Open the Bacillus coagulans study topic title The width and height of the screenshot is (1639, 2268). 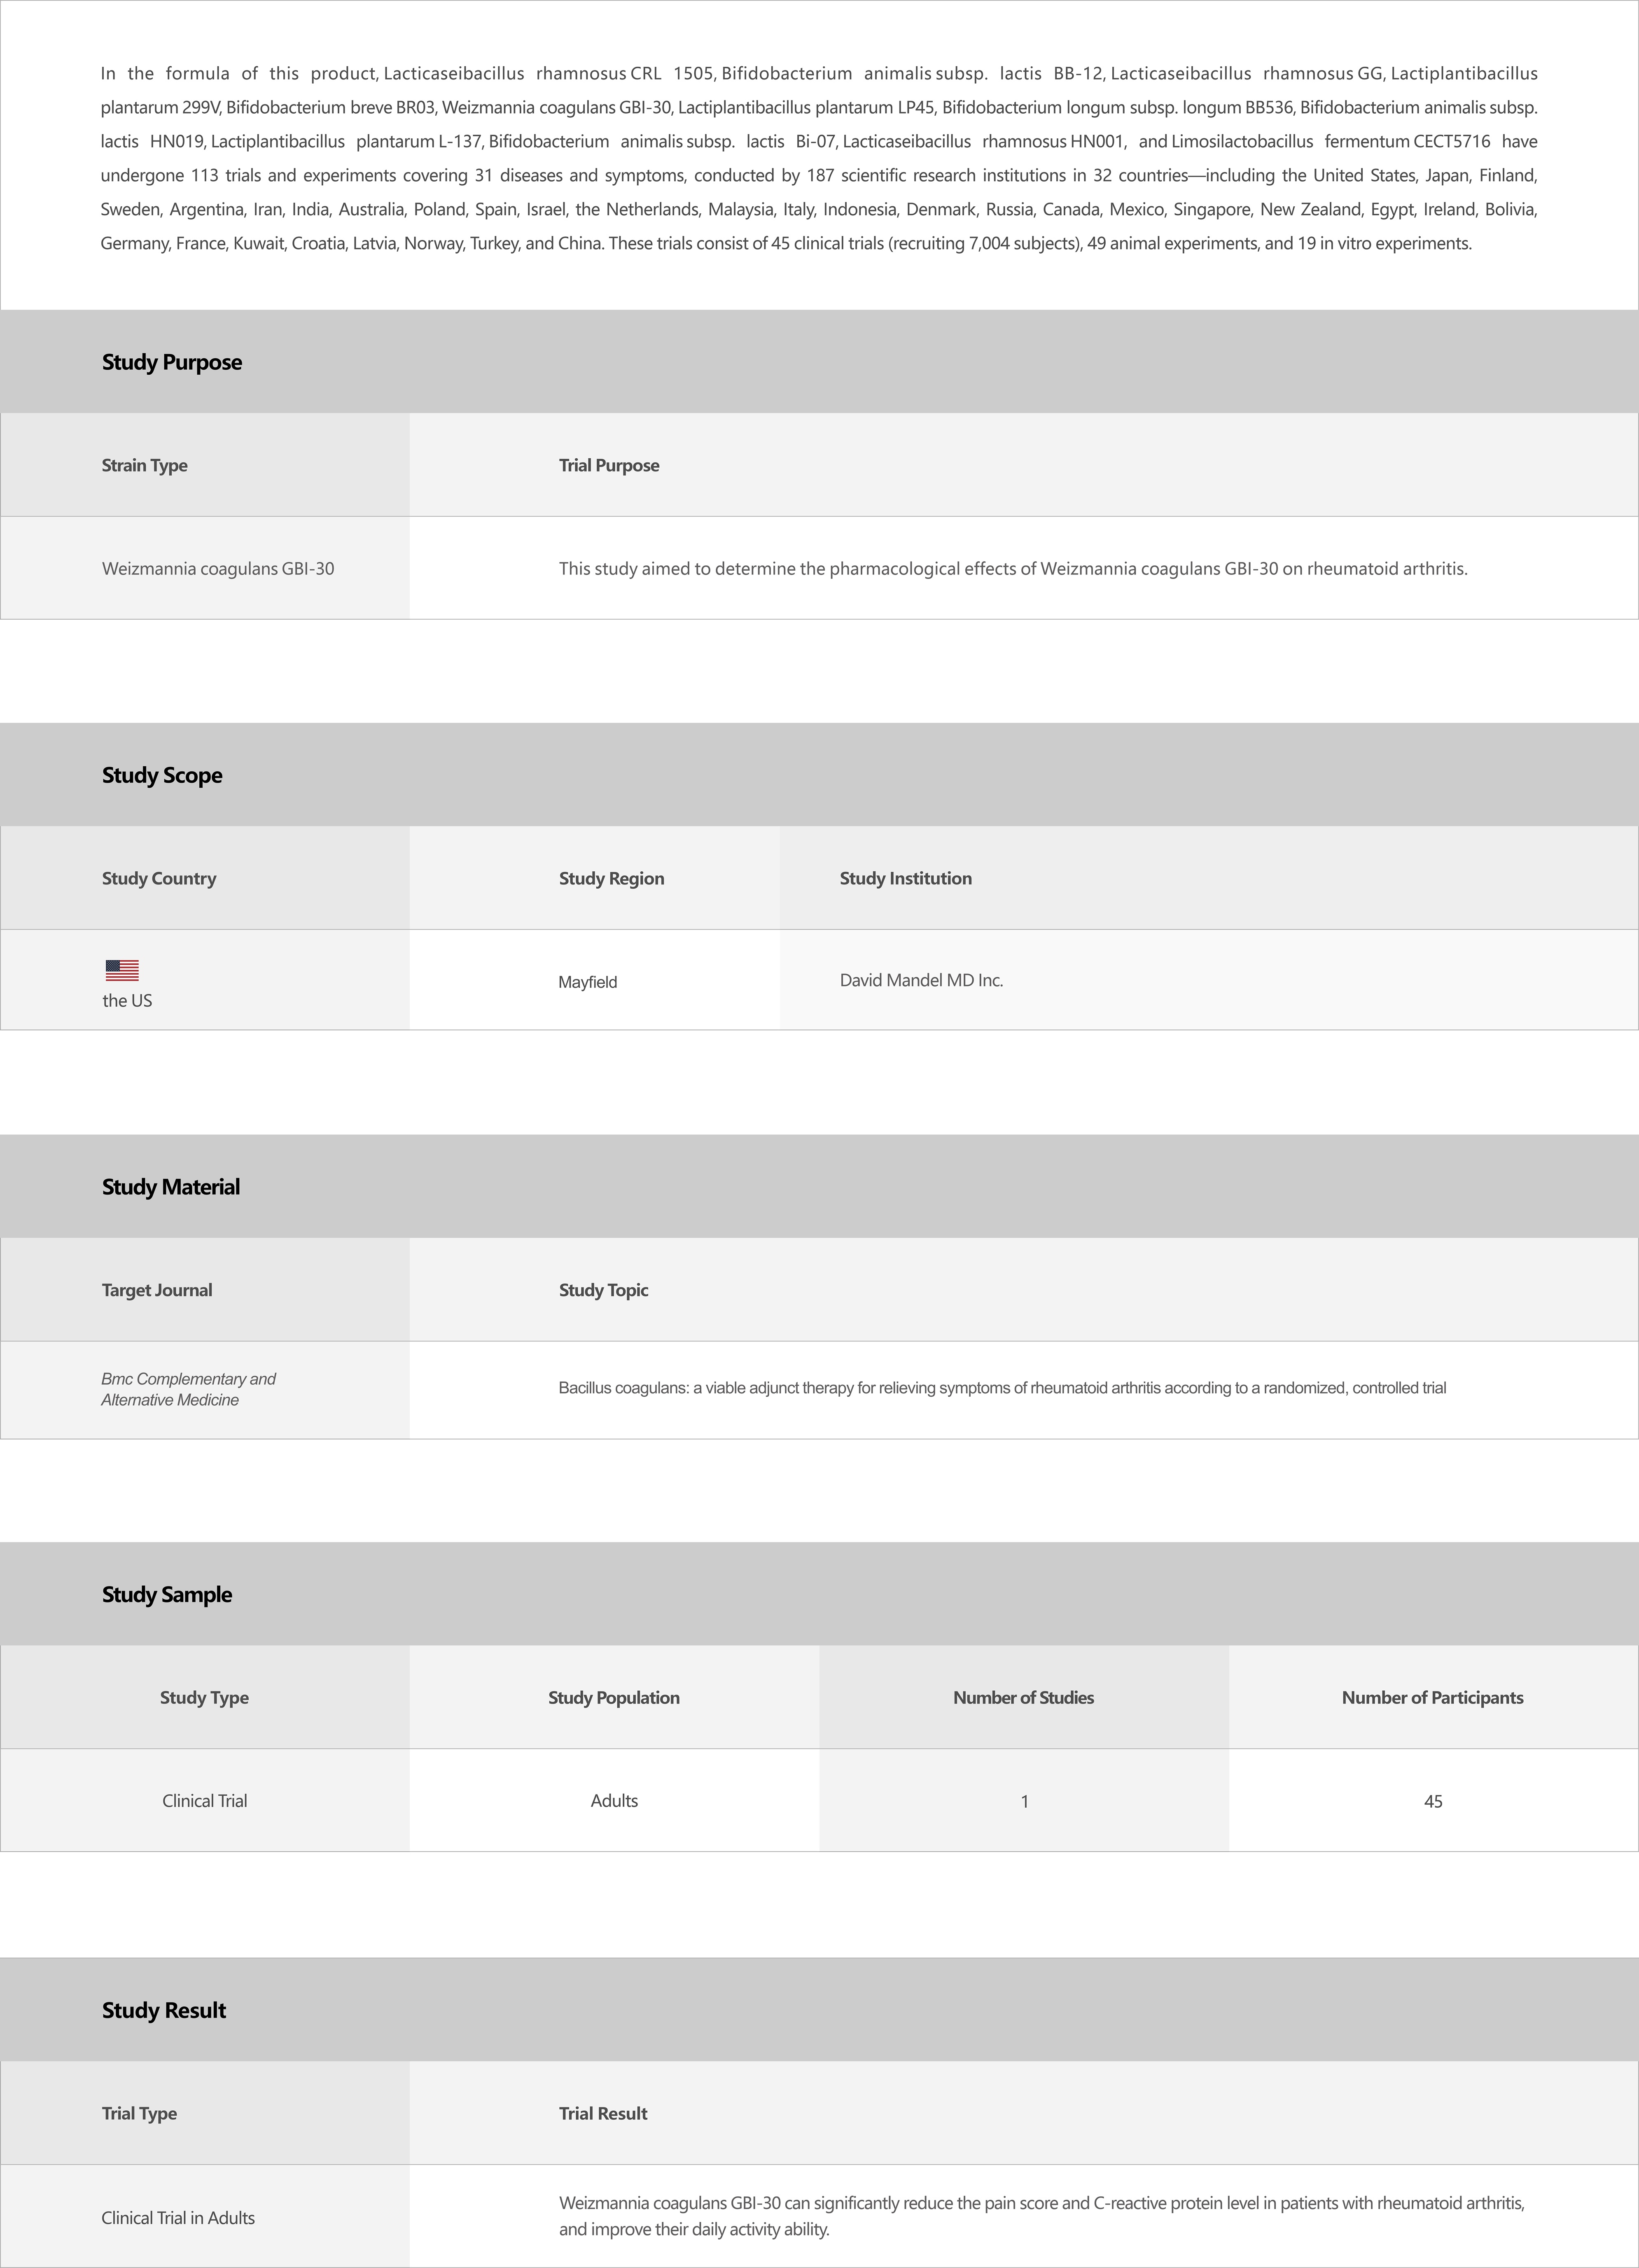(1002, 1388)
